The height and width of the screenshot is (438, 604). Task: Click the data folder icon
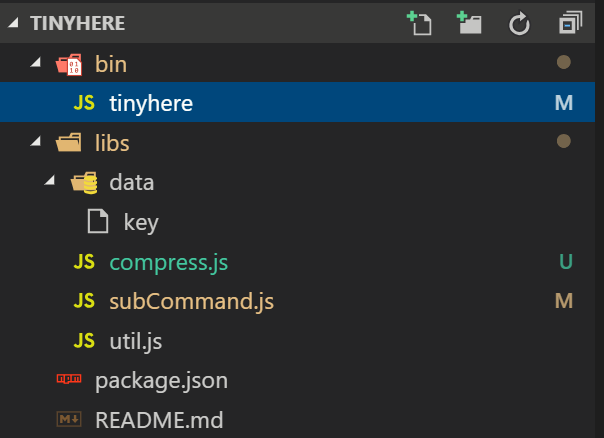coord(84,182)
